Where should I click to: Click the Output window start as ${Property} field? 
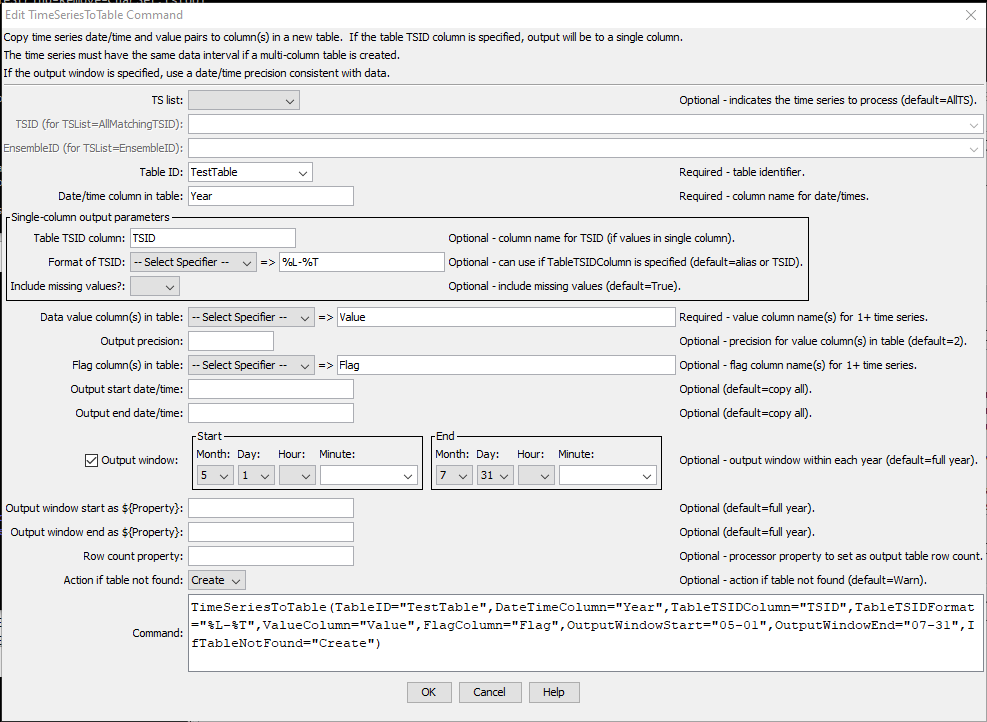click(x=271, y=508)
